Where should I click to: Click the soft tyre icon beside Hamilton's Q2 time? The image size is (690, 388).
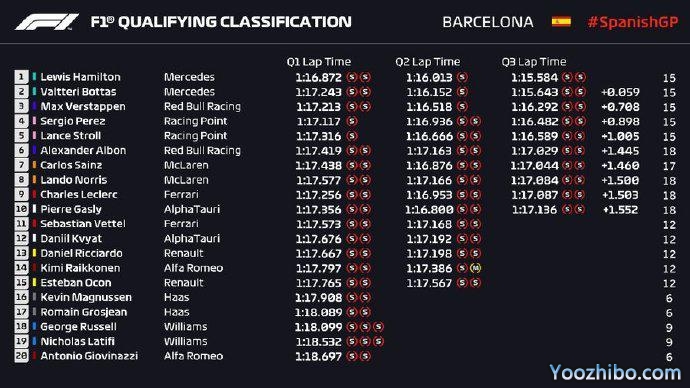[462, 77]
